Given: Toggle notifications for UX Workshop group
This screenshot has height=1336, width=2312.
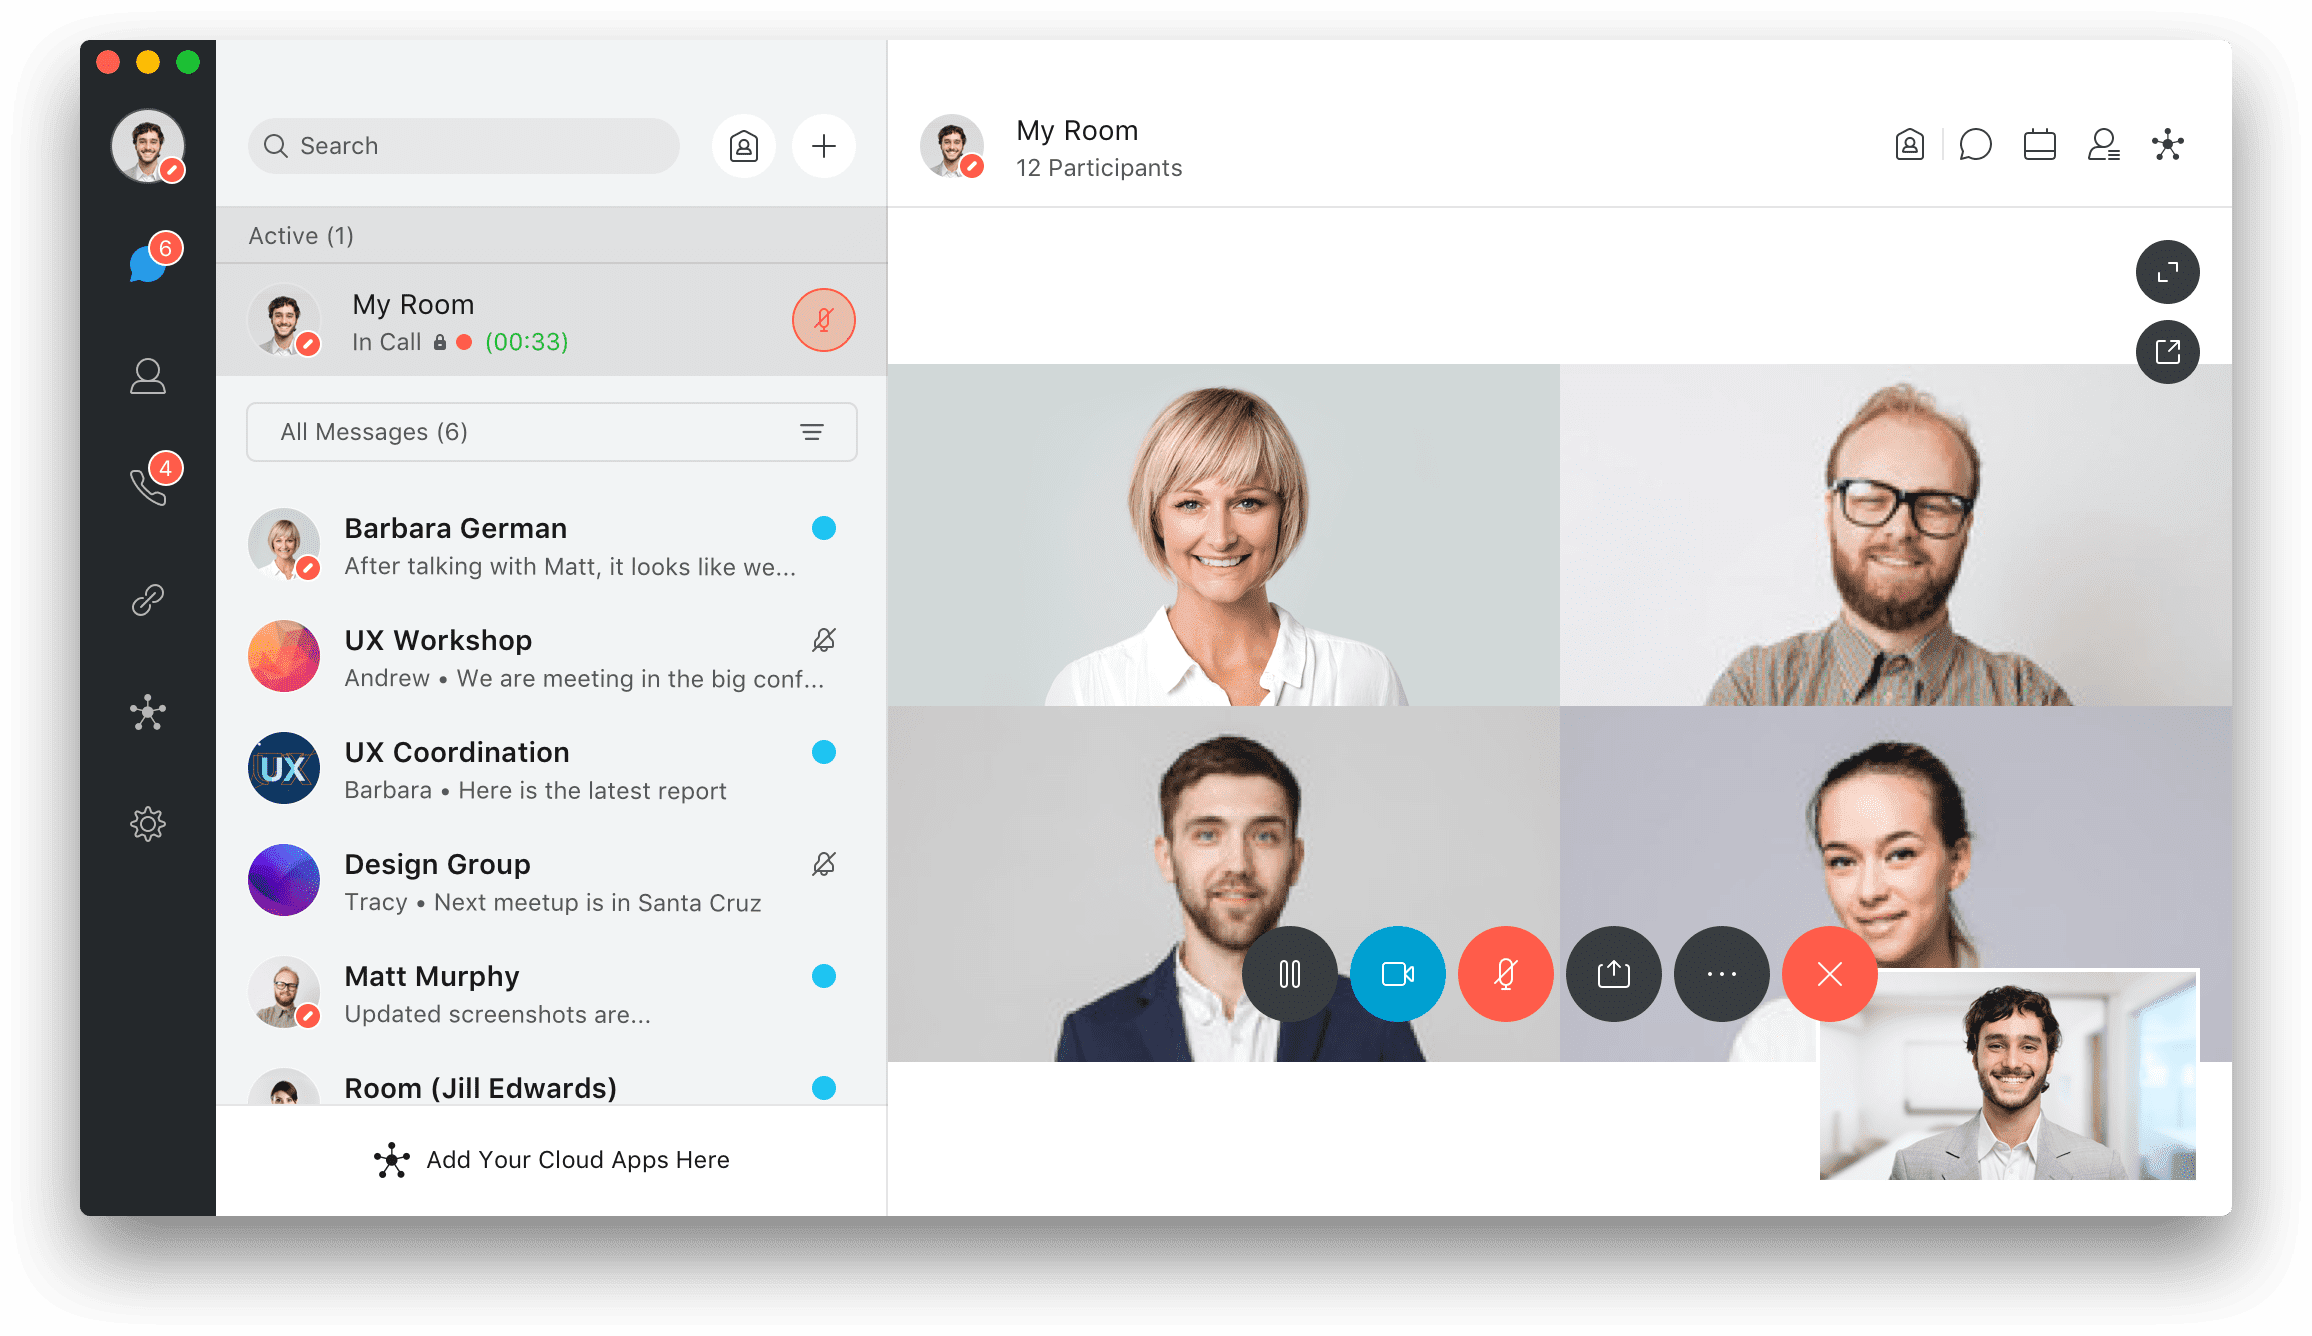Looking at the screenshot, I should [824, 639].
